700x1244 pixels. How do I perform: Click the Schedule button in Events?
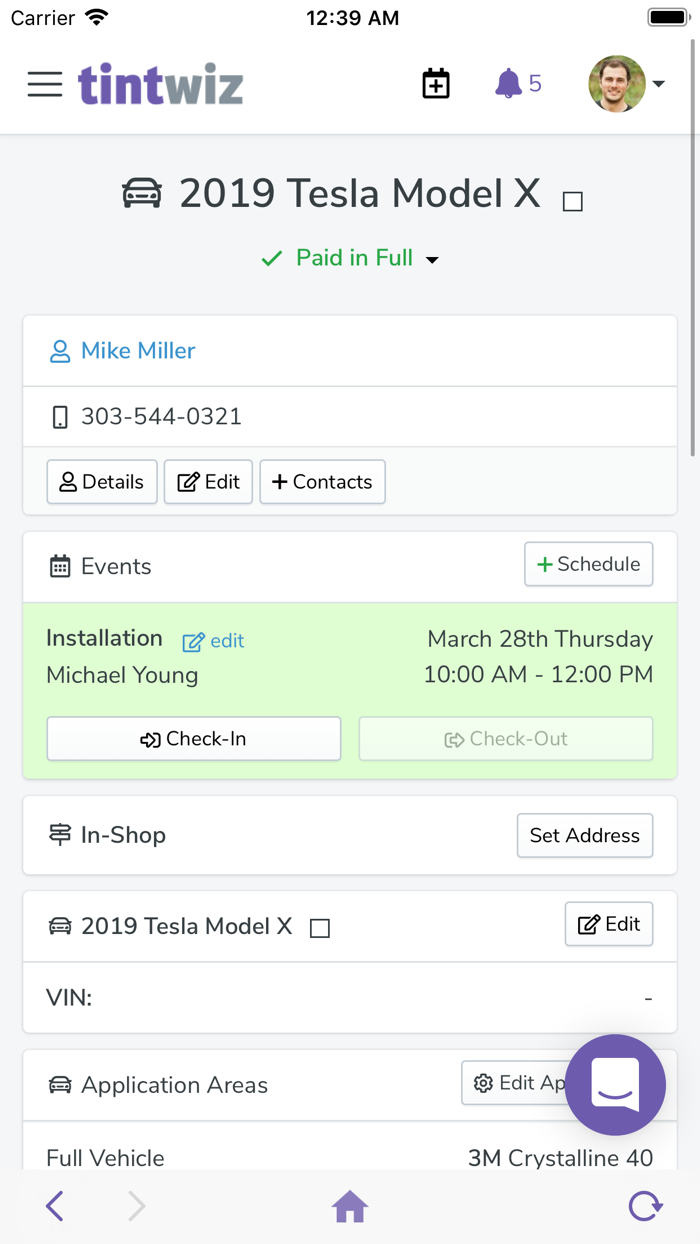[x=588, y=564]
